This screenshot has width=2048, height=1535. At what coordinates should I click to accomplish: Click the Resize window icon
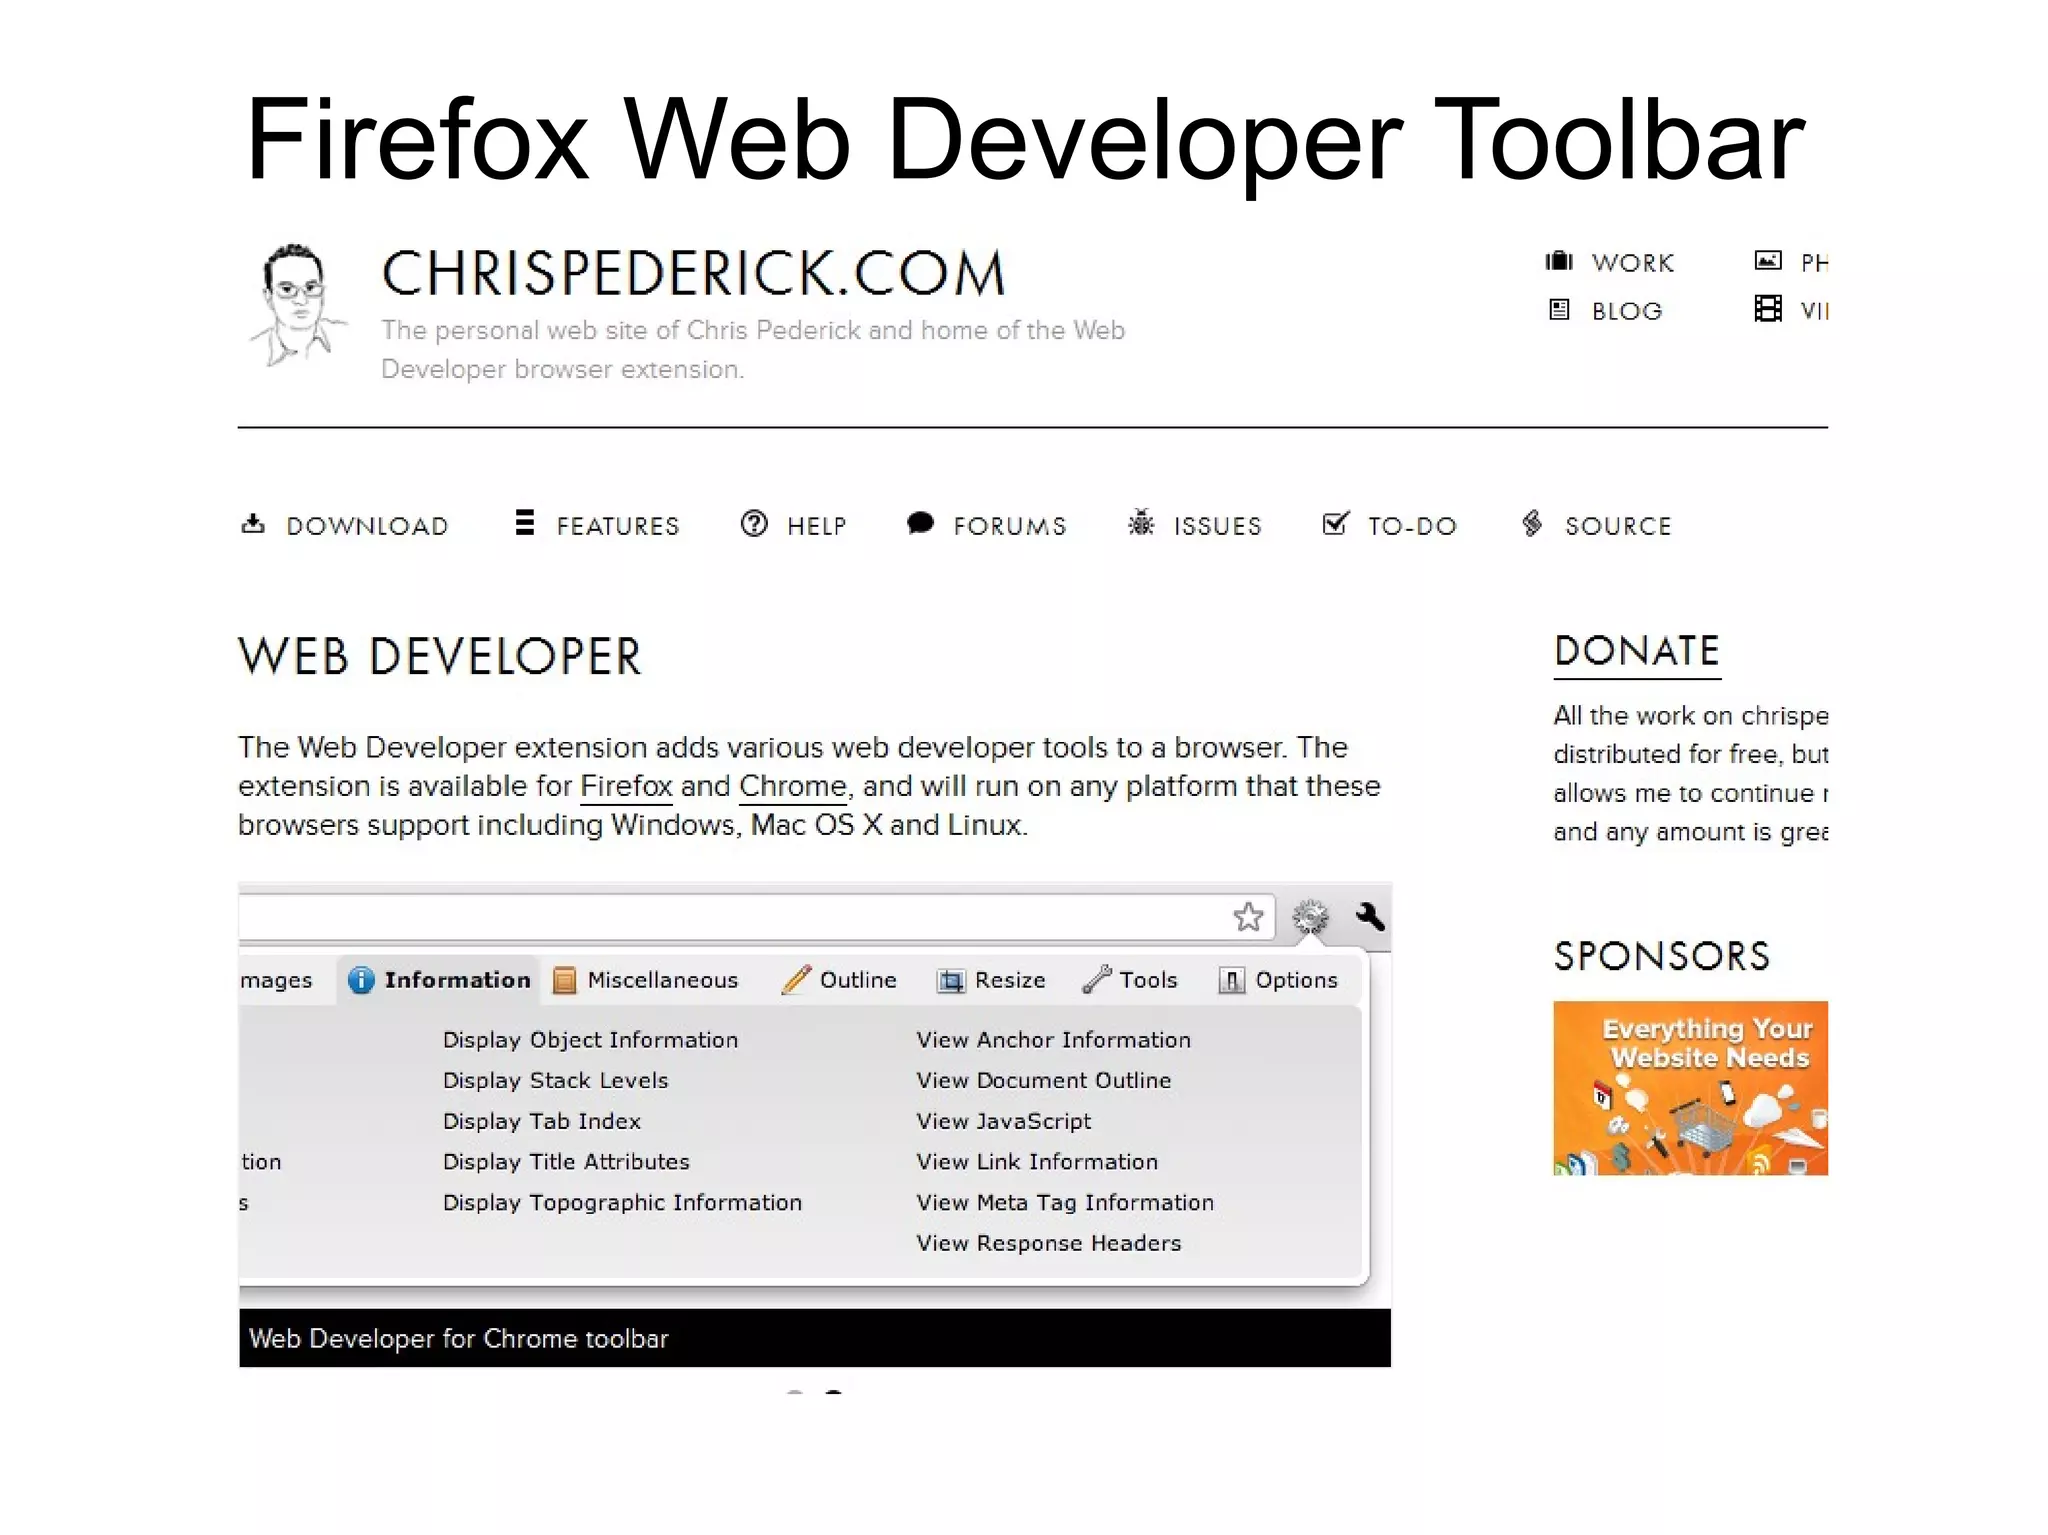950,981
